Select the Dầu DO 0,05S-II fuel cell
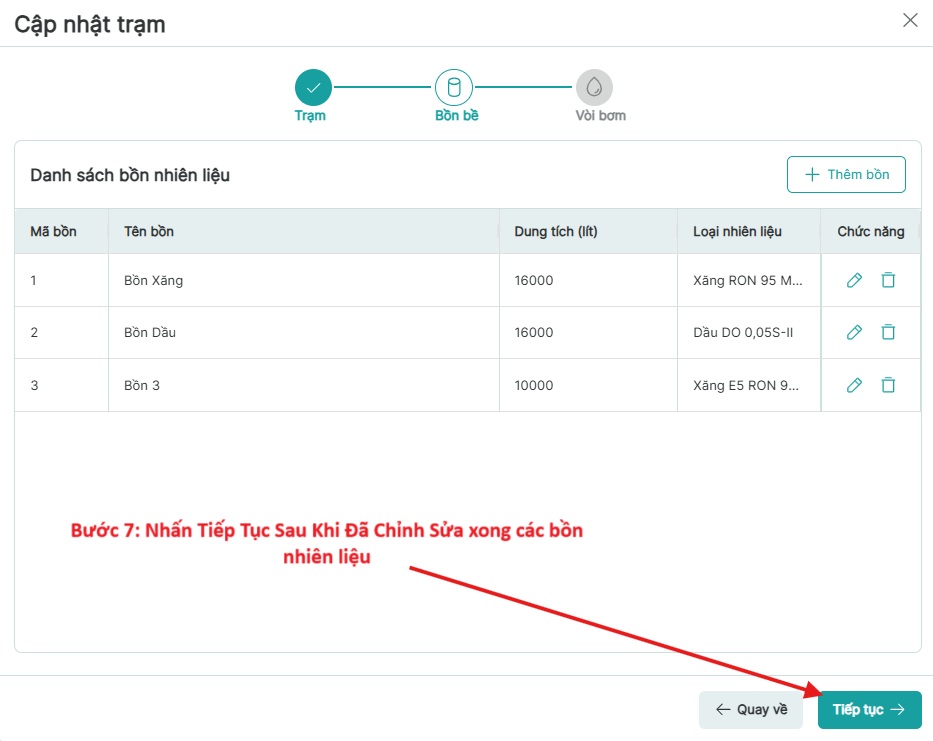 click(x=743, y=332)
